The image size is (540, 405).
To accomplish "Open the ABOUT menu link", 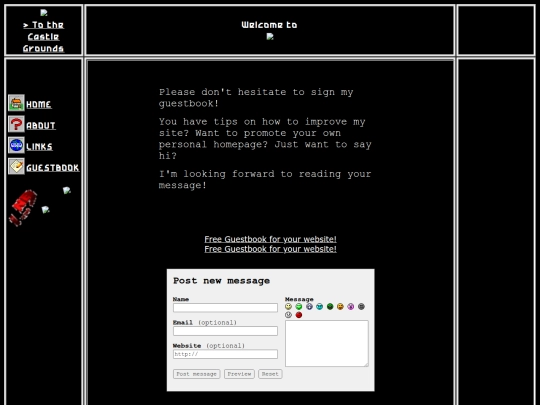I will [x=41, y=126].
